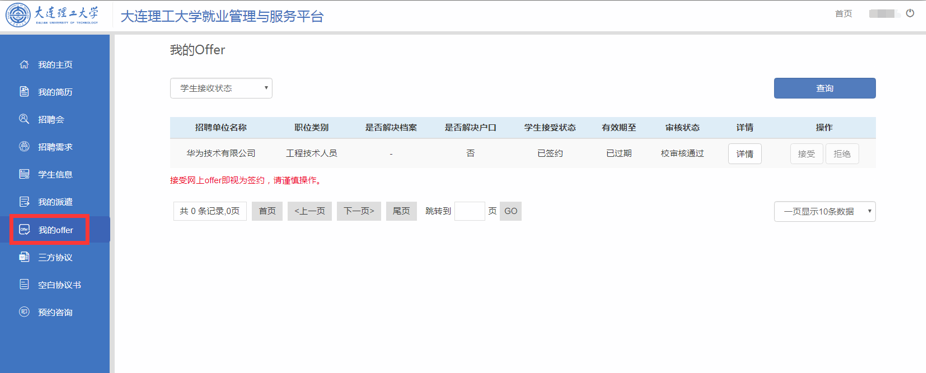
Task: Click the icon beside 学生信息
Action: pyautogui.click(x=24, y=174)
